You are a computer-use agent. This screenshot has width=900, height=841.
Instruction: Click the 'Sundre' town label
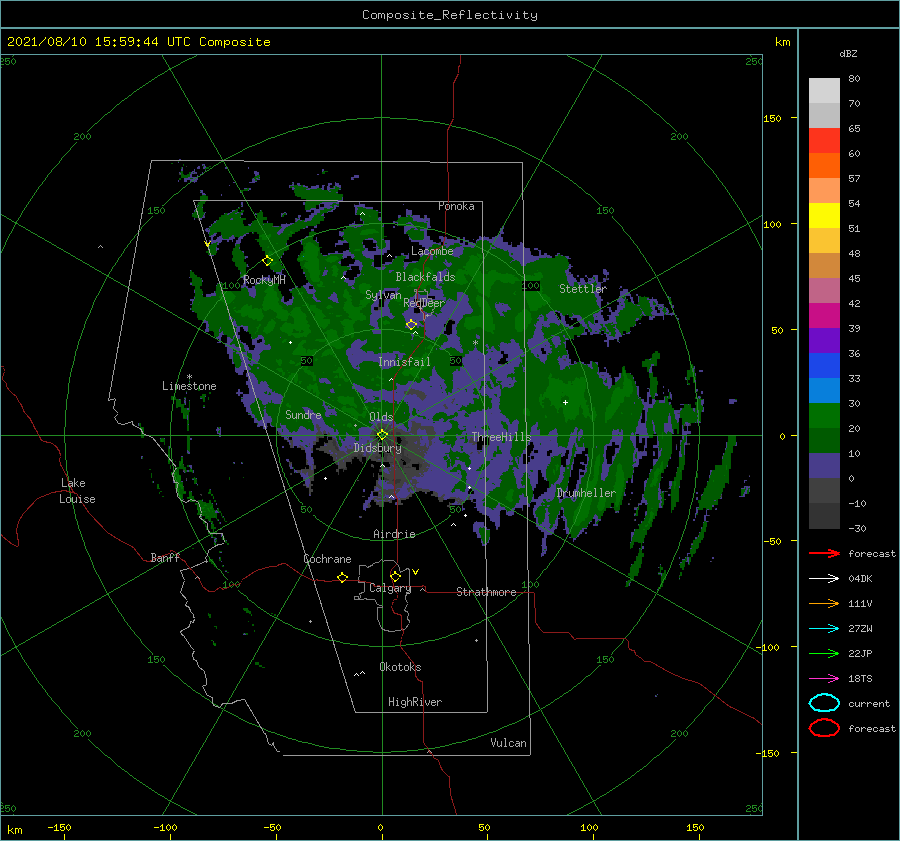(303, 414)
